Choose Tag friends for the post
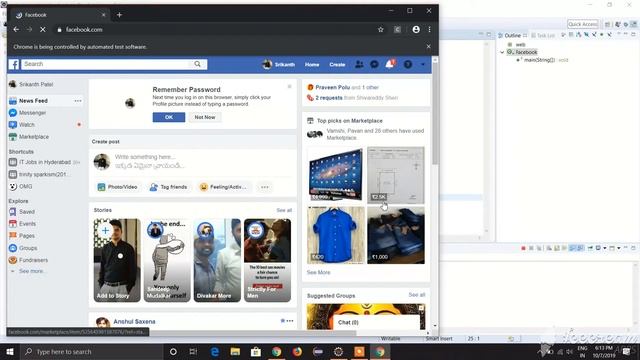 click(168, 187)
